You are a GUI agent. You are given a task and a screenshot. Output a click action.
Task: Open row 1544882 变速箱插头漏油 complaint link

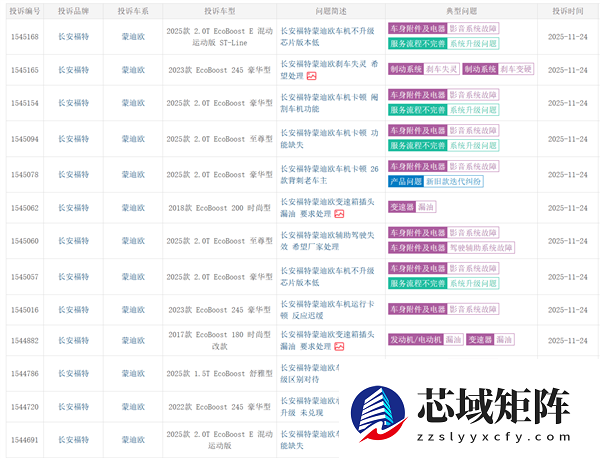pos(328,340)
